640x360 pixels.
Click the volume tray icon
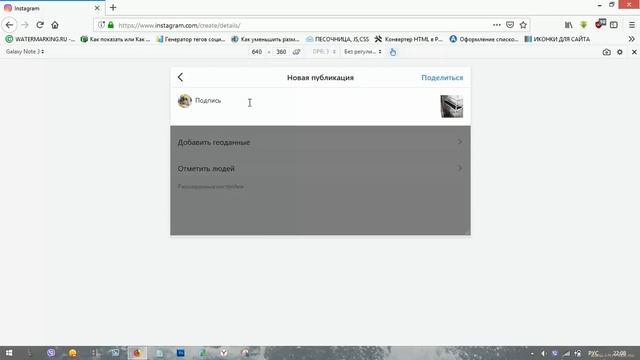(x=543, y=353)
